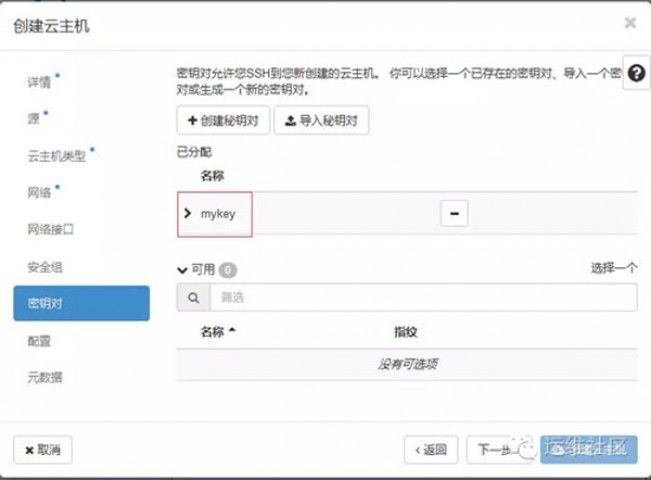Switch to the 源 tab
Viewport: 651px width, 480px height.
pyautogui.click(x=34, y=118)
